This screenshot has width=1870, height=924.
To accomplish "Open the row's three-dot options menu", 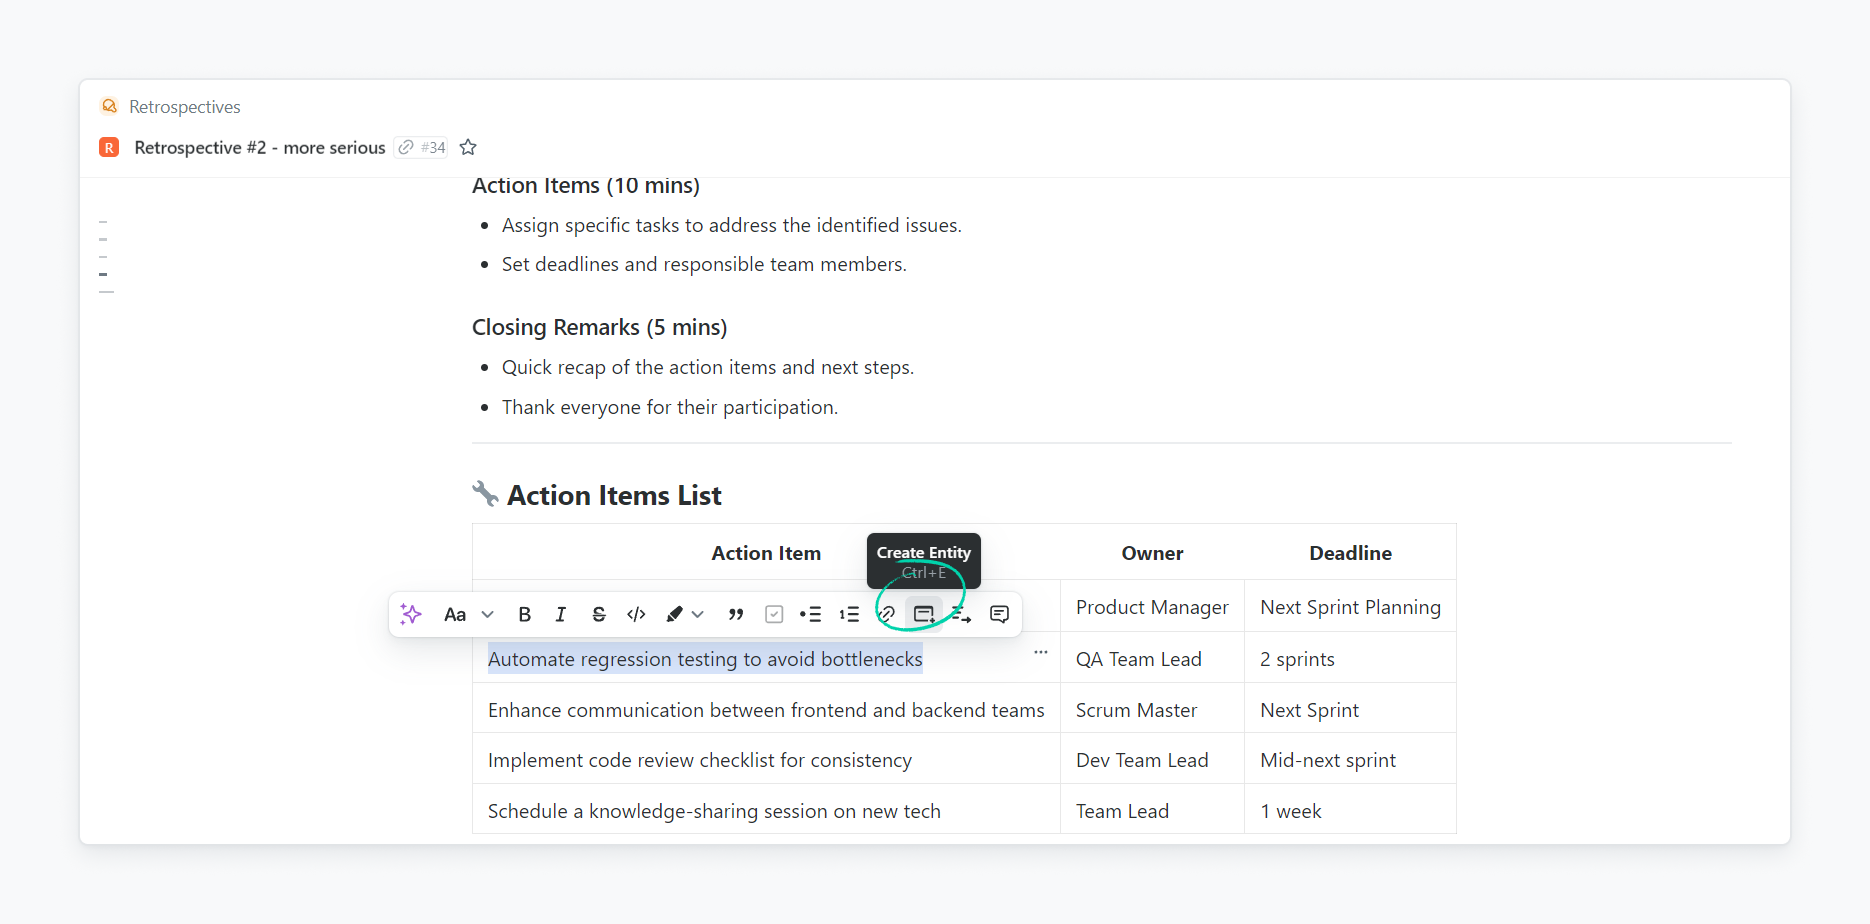I will (1040, 652).
